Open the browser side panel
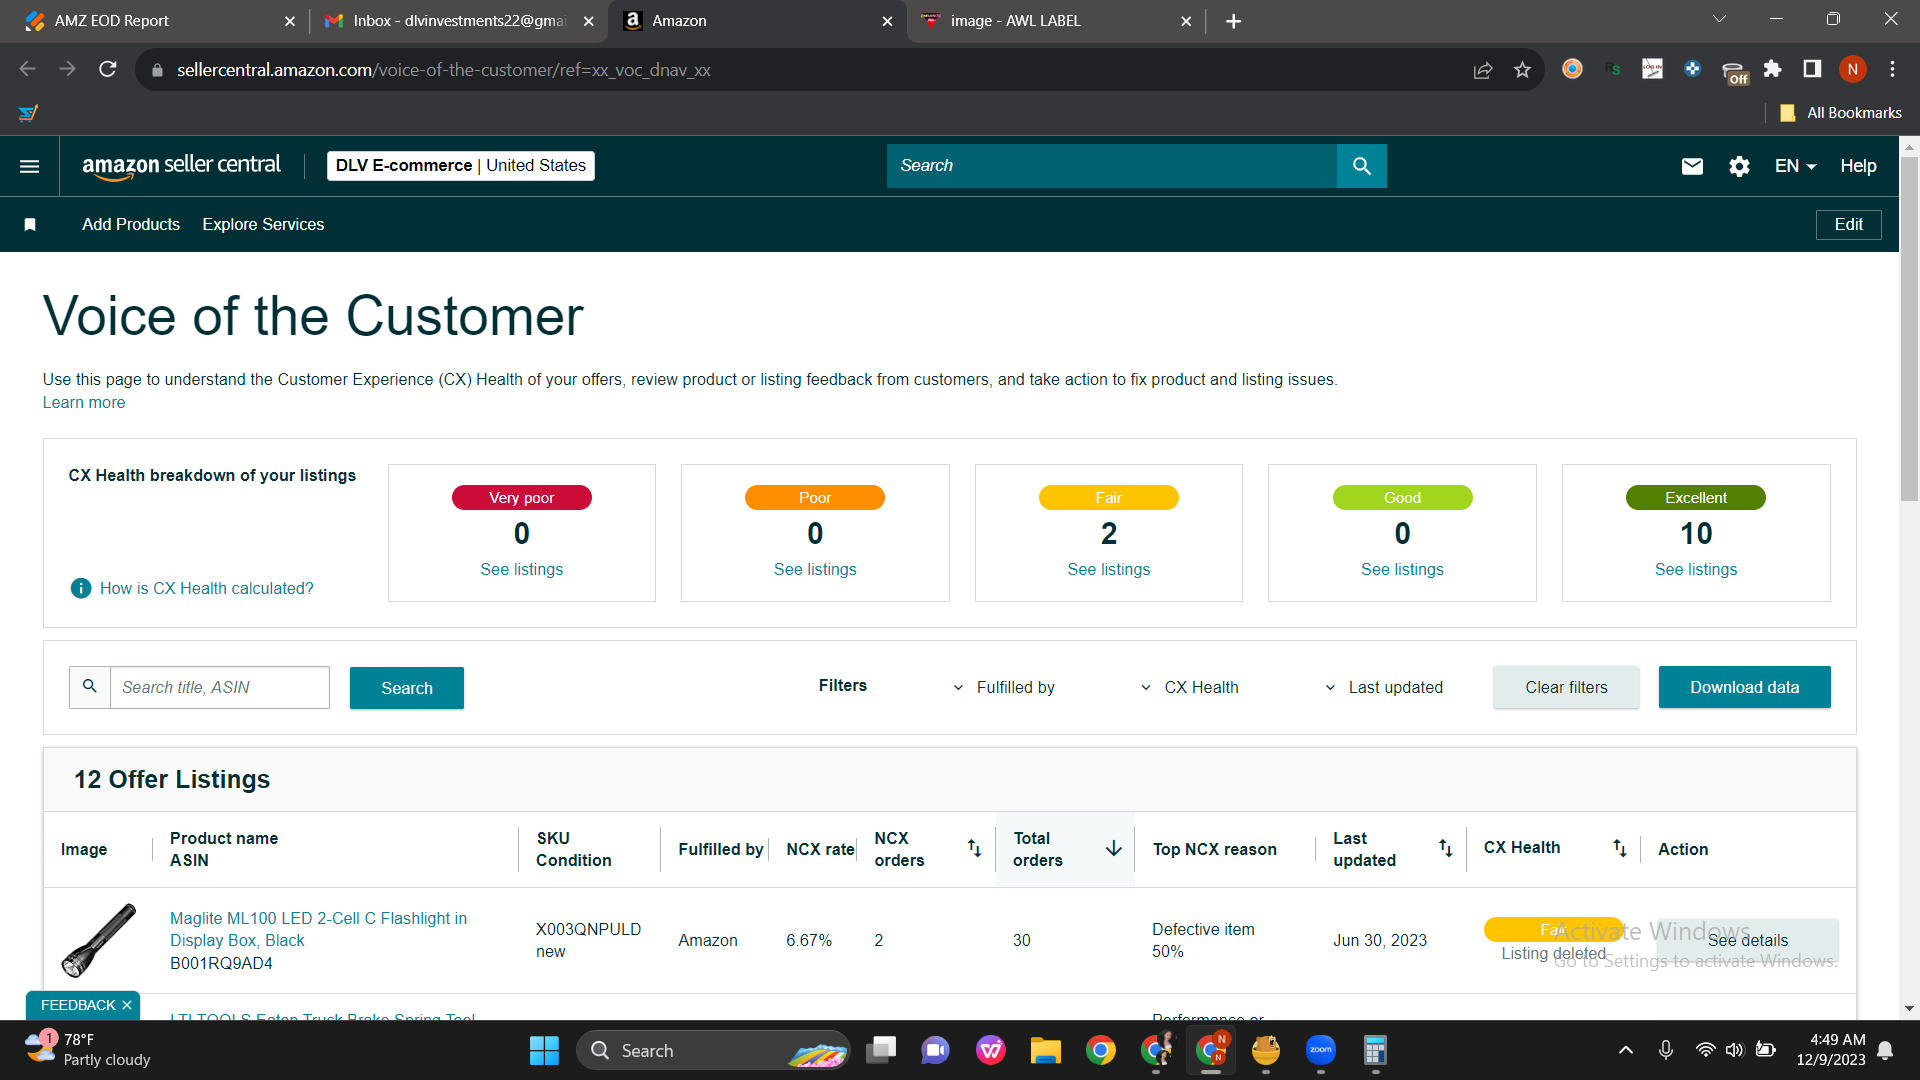Viewport: 1920px width, 1080px height. pos(1812,69)
